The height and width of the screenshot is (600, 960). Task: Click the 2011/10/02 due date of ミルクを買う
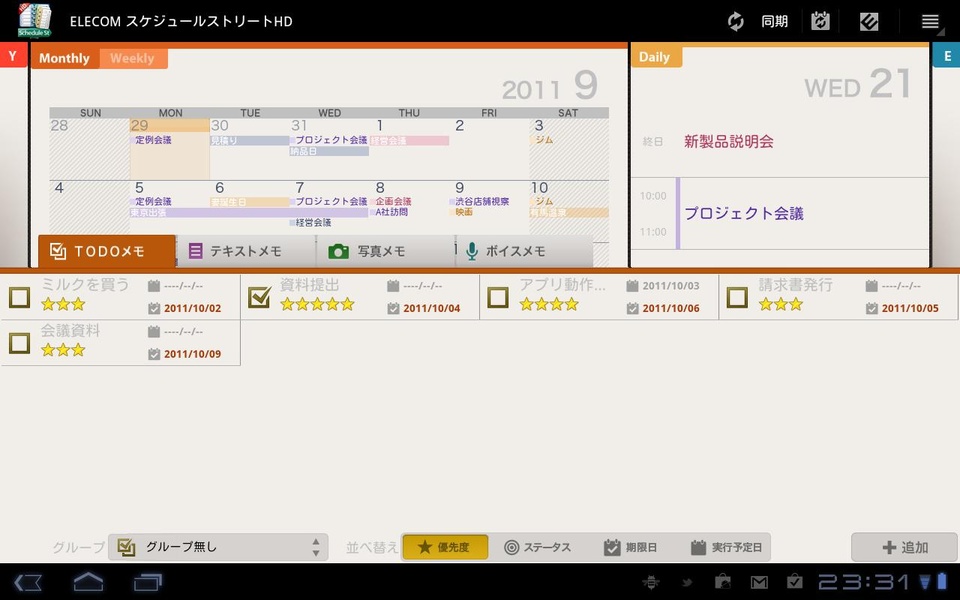pos(192,308)
